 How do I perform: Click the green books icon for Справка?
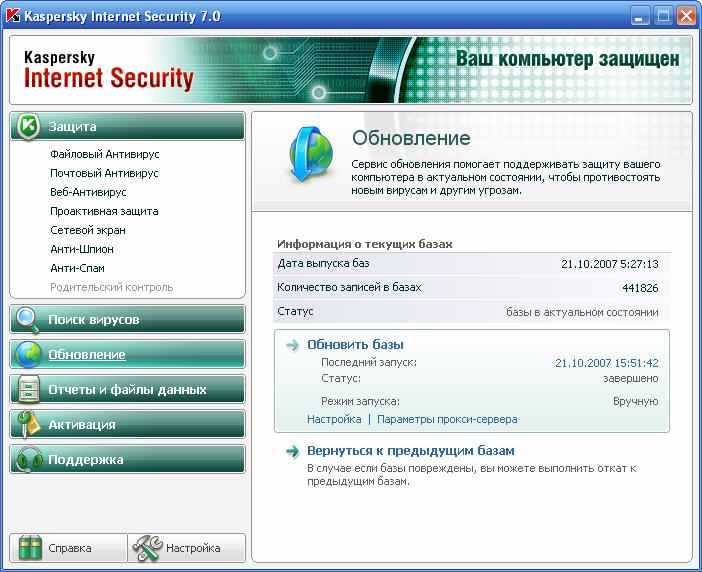click(x=30, y=548)
